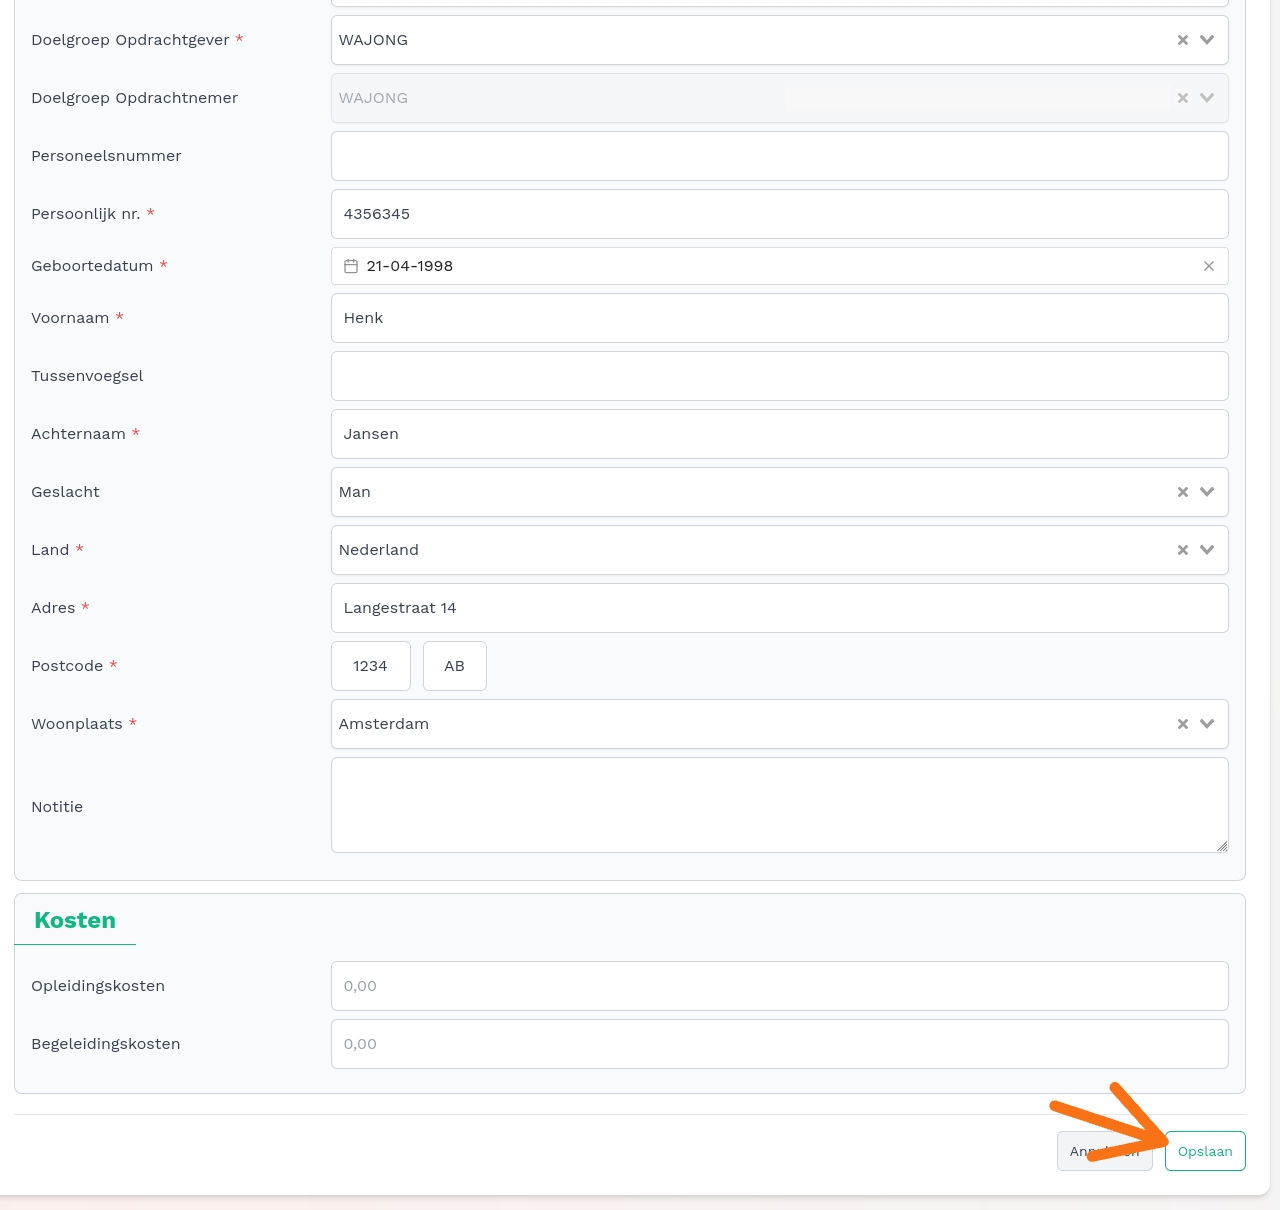1280x1210 pixels.
Task: Click the Voornaam field containing Henk
Action: click(780, 318)
